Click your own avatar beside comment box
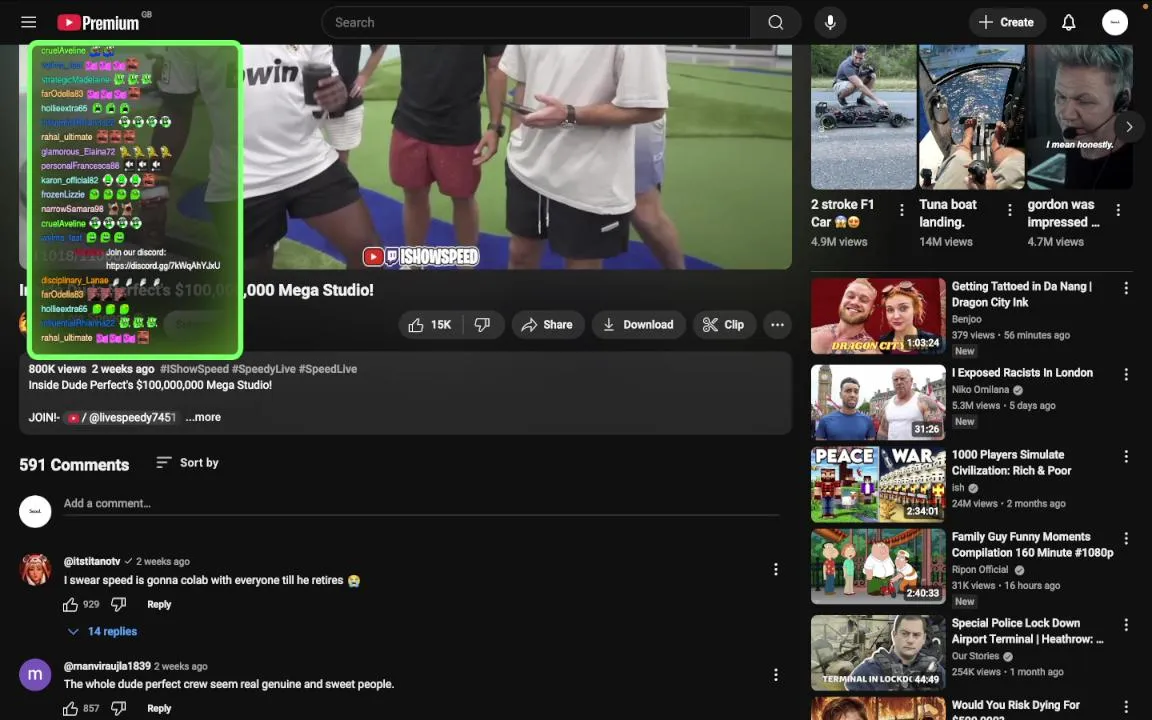 pyautogui.click(x=35, y=511)
